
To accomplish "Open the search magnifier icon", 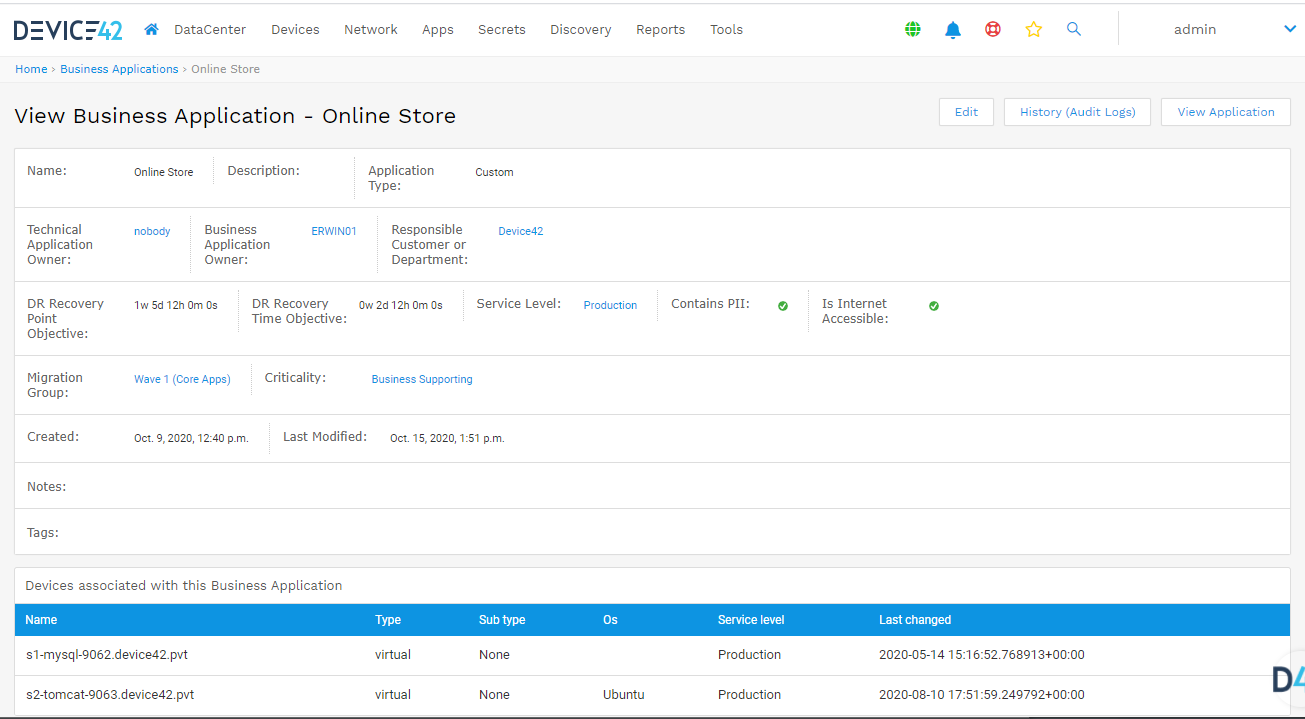I will point(1074,30).
